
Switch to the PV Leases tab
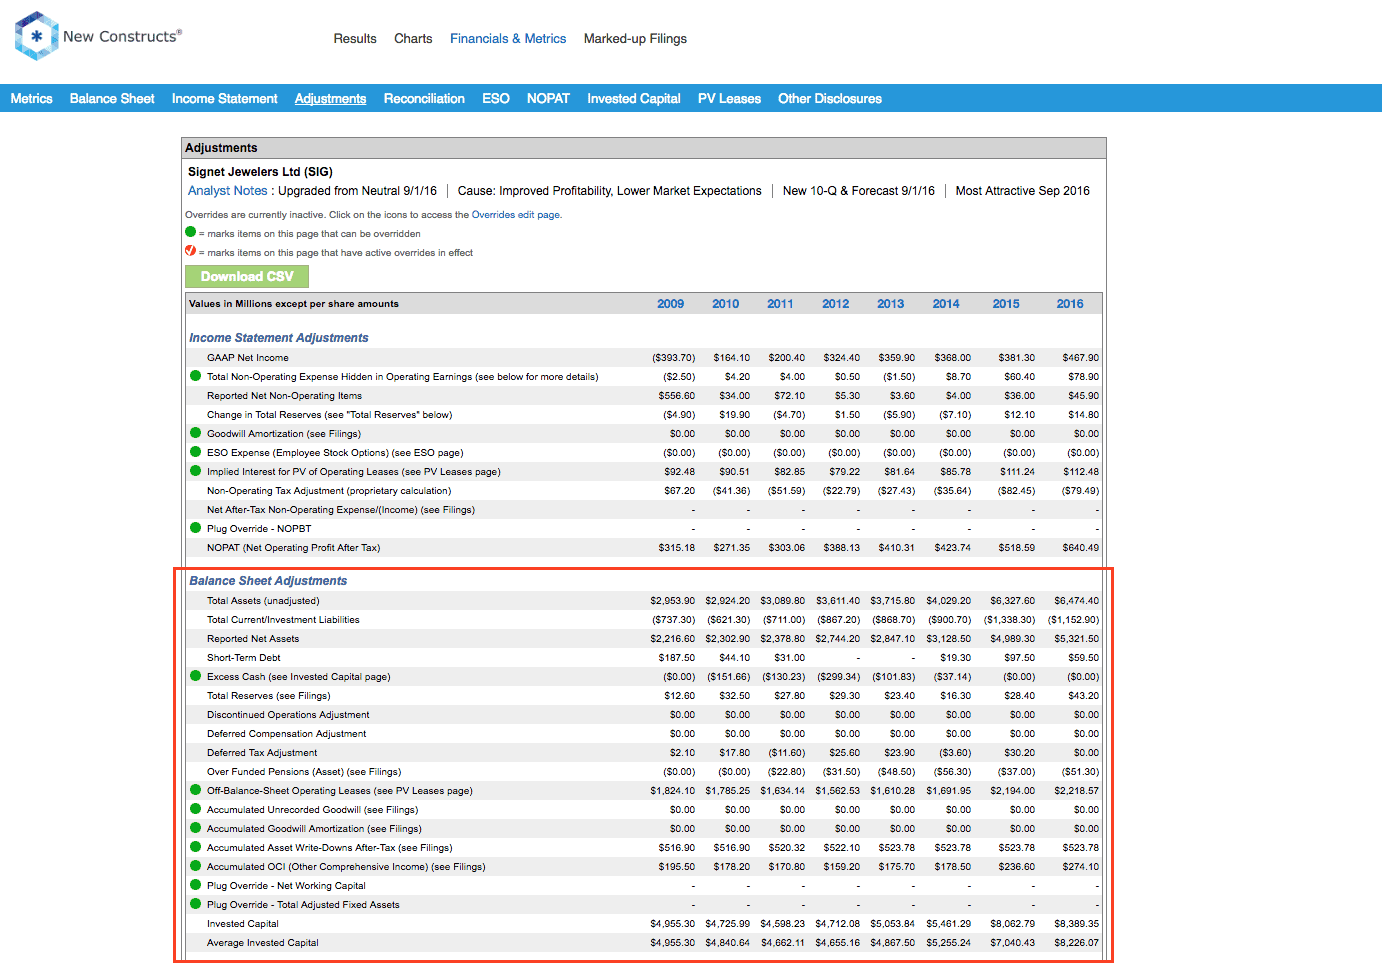coord(729,98)
